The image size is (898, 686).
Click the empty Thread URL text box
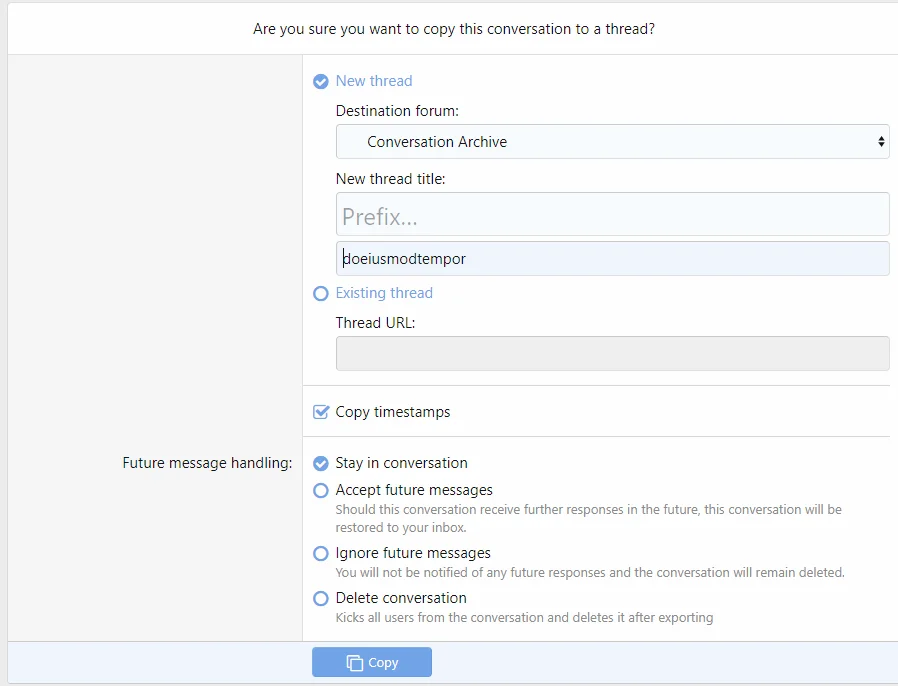(612, 354)
